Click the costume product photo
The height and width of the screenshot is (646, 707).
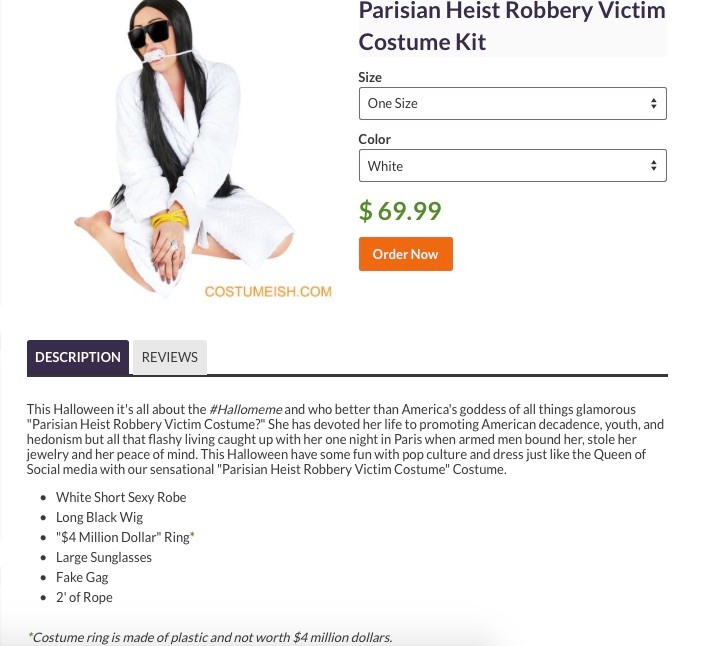(185, 149)
